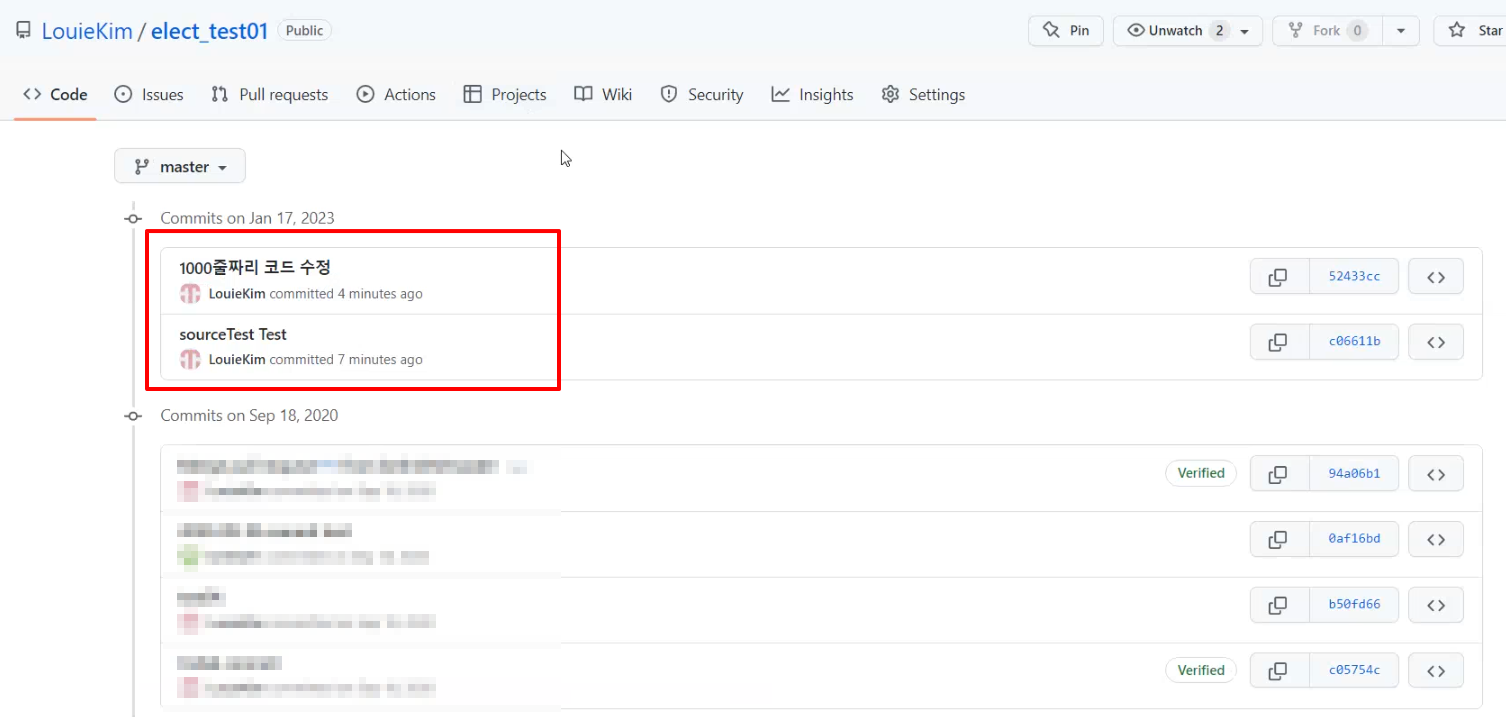The height and width of the screenshot is (717, 1506).
Task: Open commit hash 52433cc
Action: pyautogui.click(x=1354, y=276)
